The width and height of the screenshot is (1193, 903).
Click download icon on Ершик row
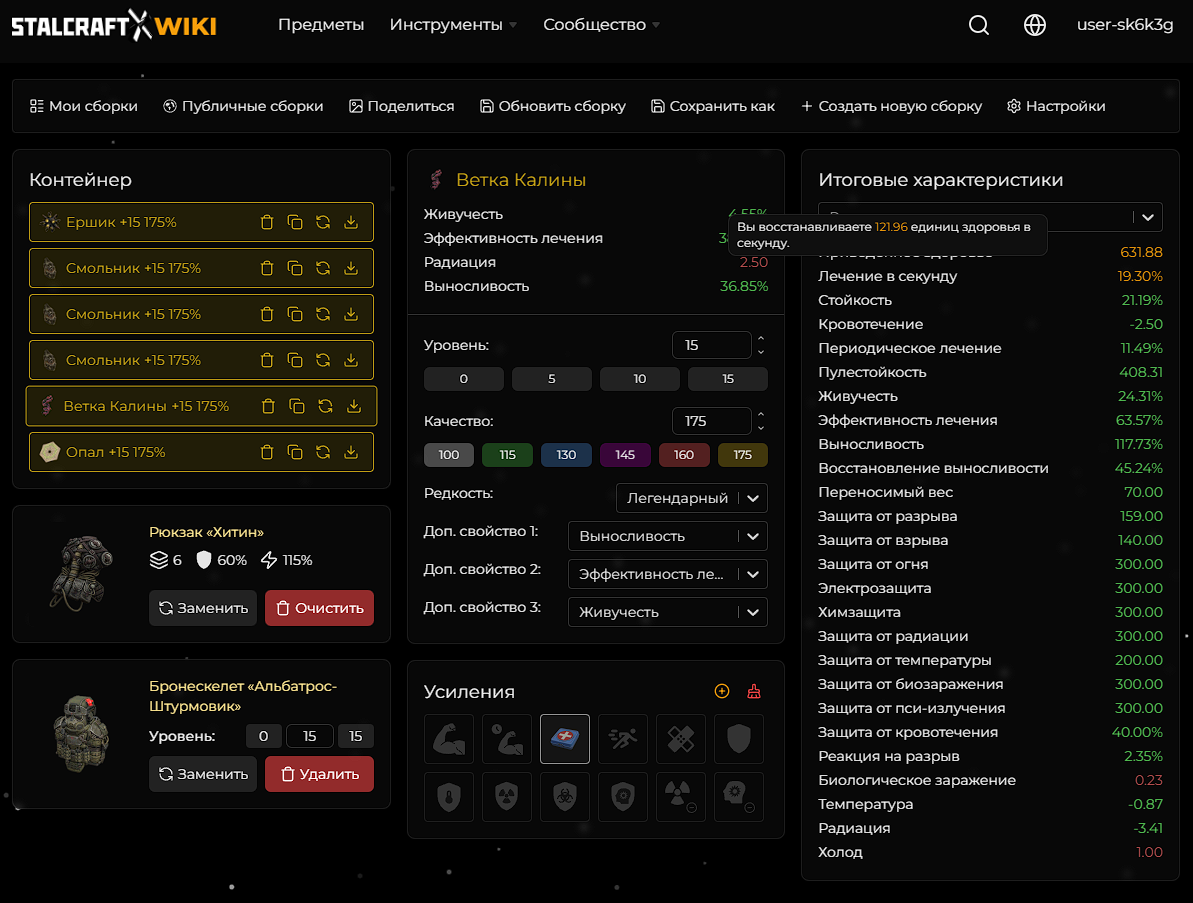point(351,222)
